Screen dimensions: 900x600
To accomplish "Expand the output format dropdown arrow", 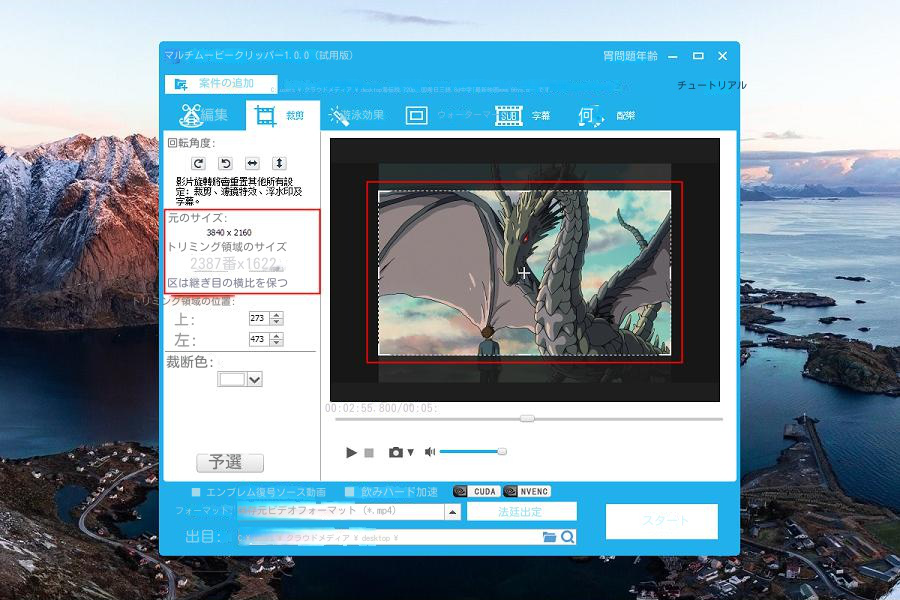I will [x=452, y=512].
